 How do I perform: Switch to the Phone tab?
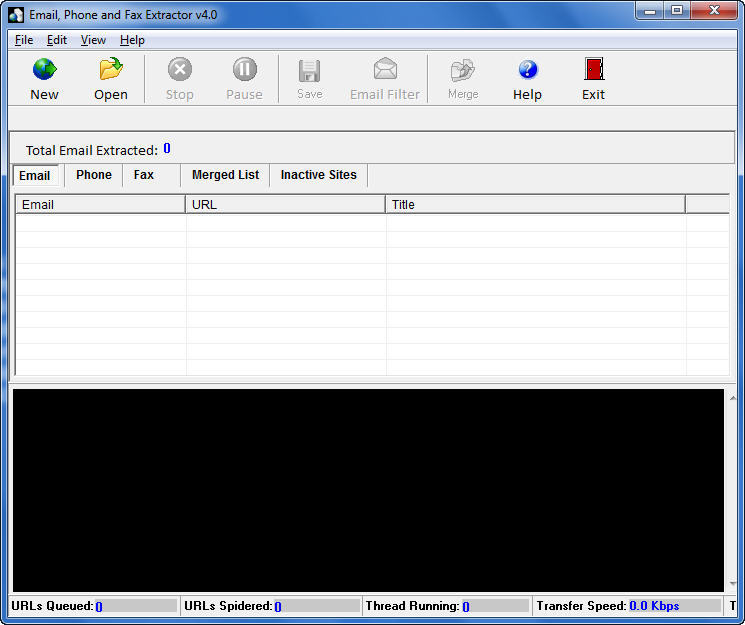click(x=94, y=175)
